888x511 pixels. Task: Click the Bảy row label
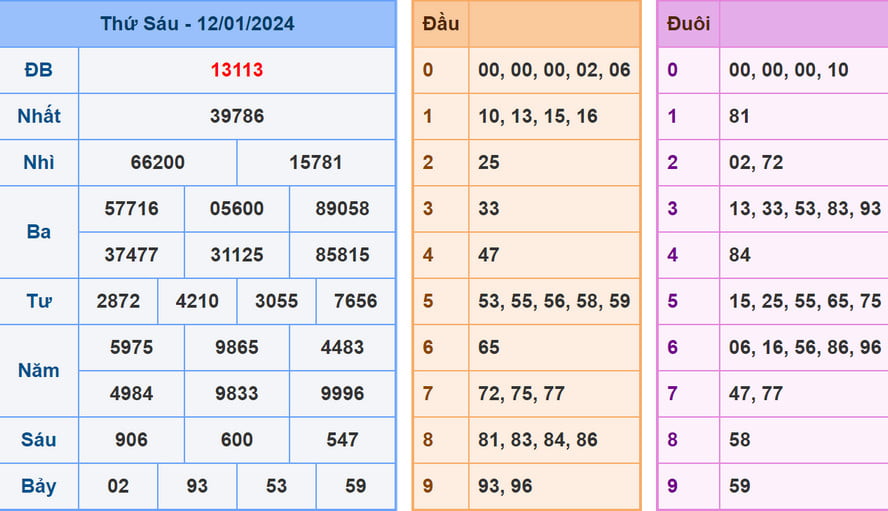point(39,486)
